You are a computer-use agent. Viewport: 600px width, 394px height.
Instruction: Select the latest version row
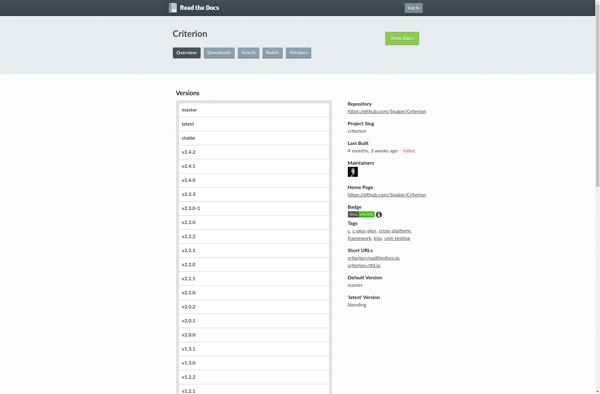(254, 124)
